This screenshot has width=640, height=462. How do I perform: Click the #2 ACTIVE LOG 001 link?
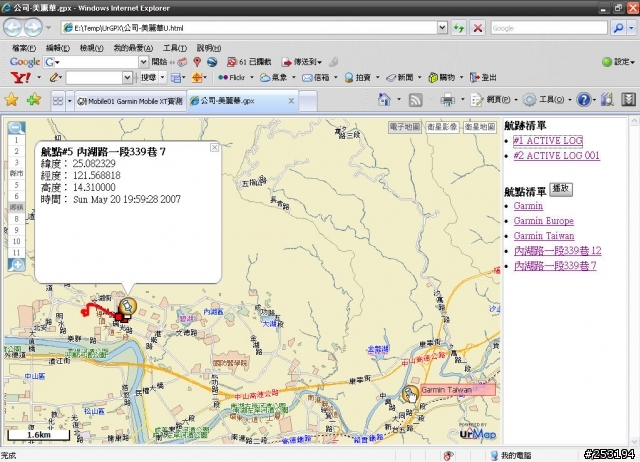click(x=556, y=155)
